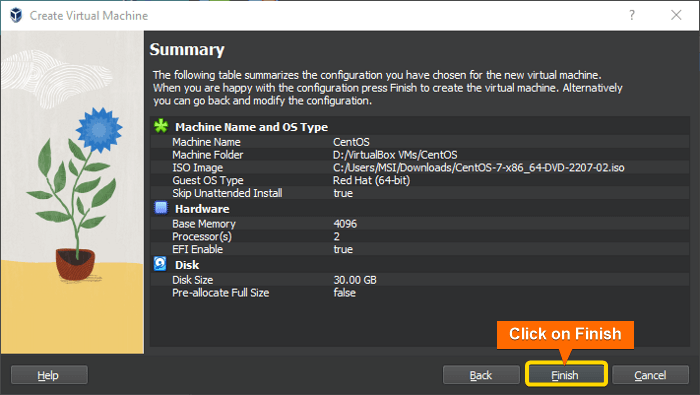
Task: Select the ISO Image row label
Action: (197, 168)
